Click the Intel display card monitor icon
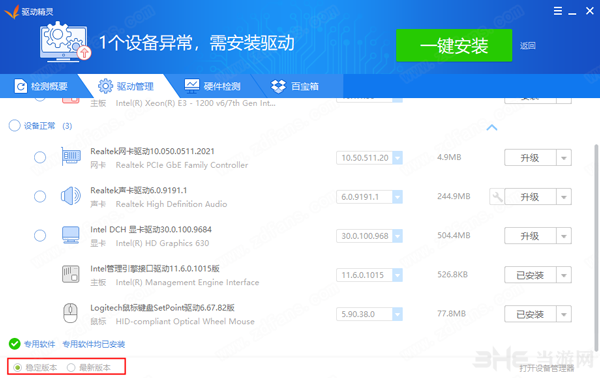The image size is (600, 378). (x=71, y=235)
